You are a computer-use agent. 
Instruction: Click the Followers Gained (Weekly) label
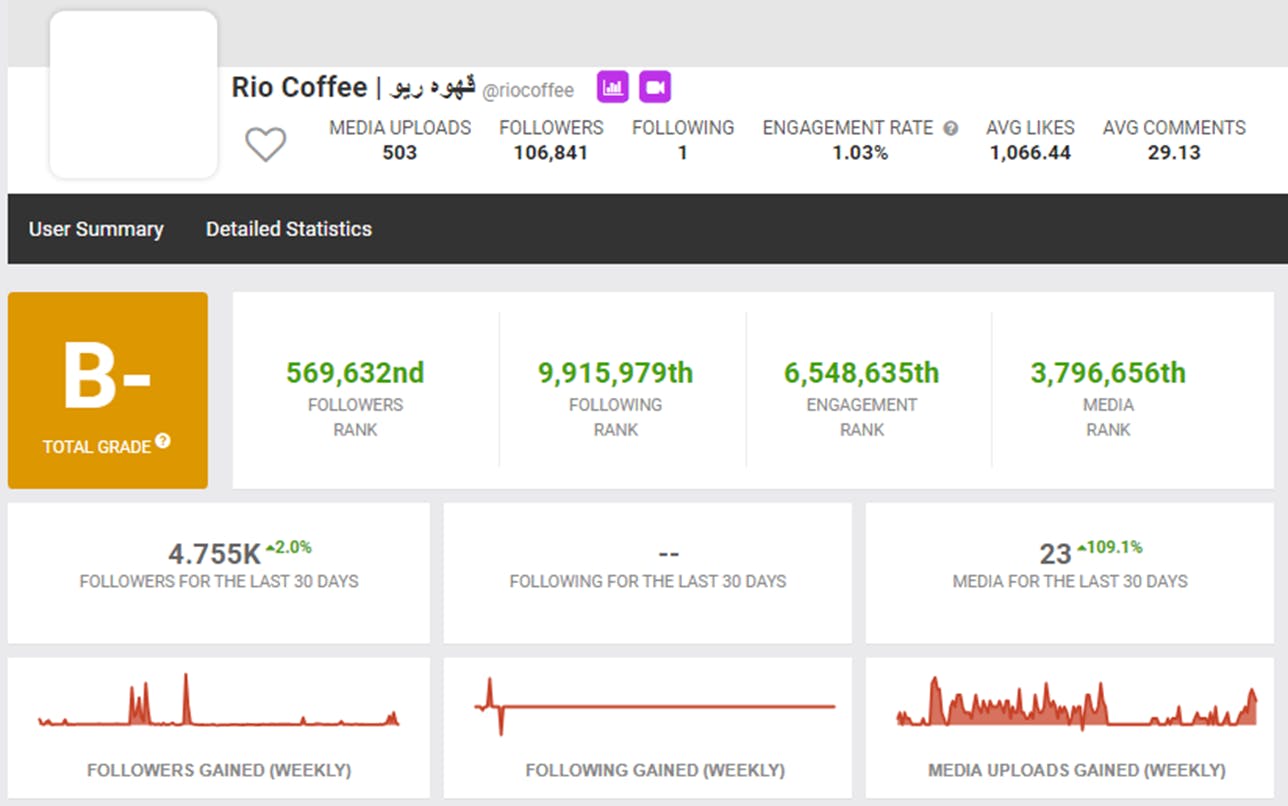(219, 770)
